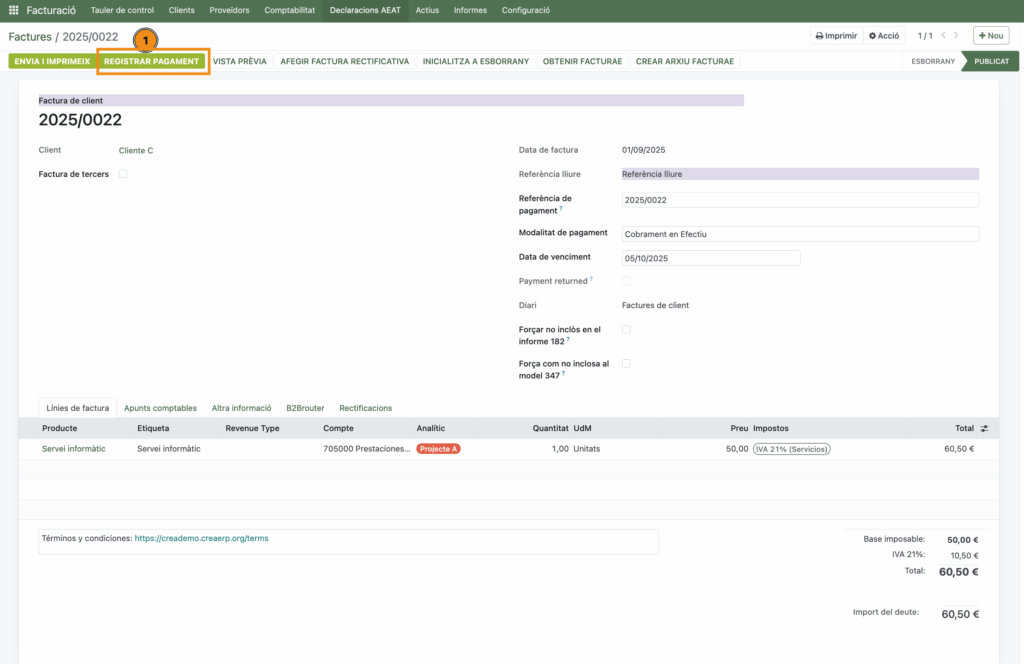This screenshot has width=1024, height=664.
Task: Click help icon next to informe 182
Action: (568, 340)
